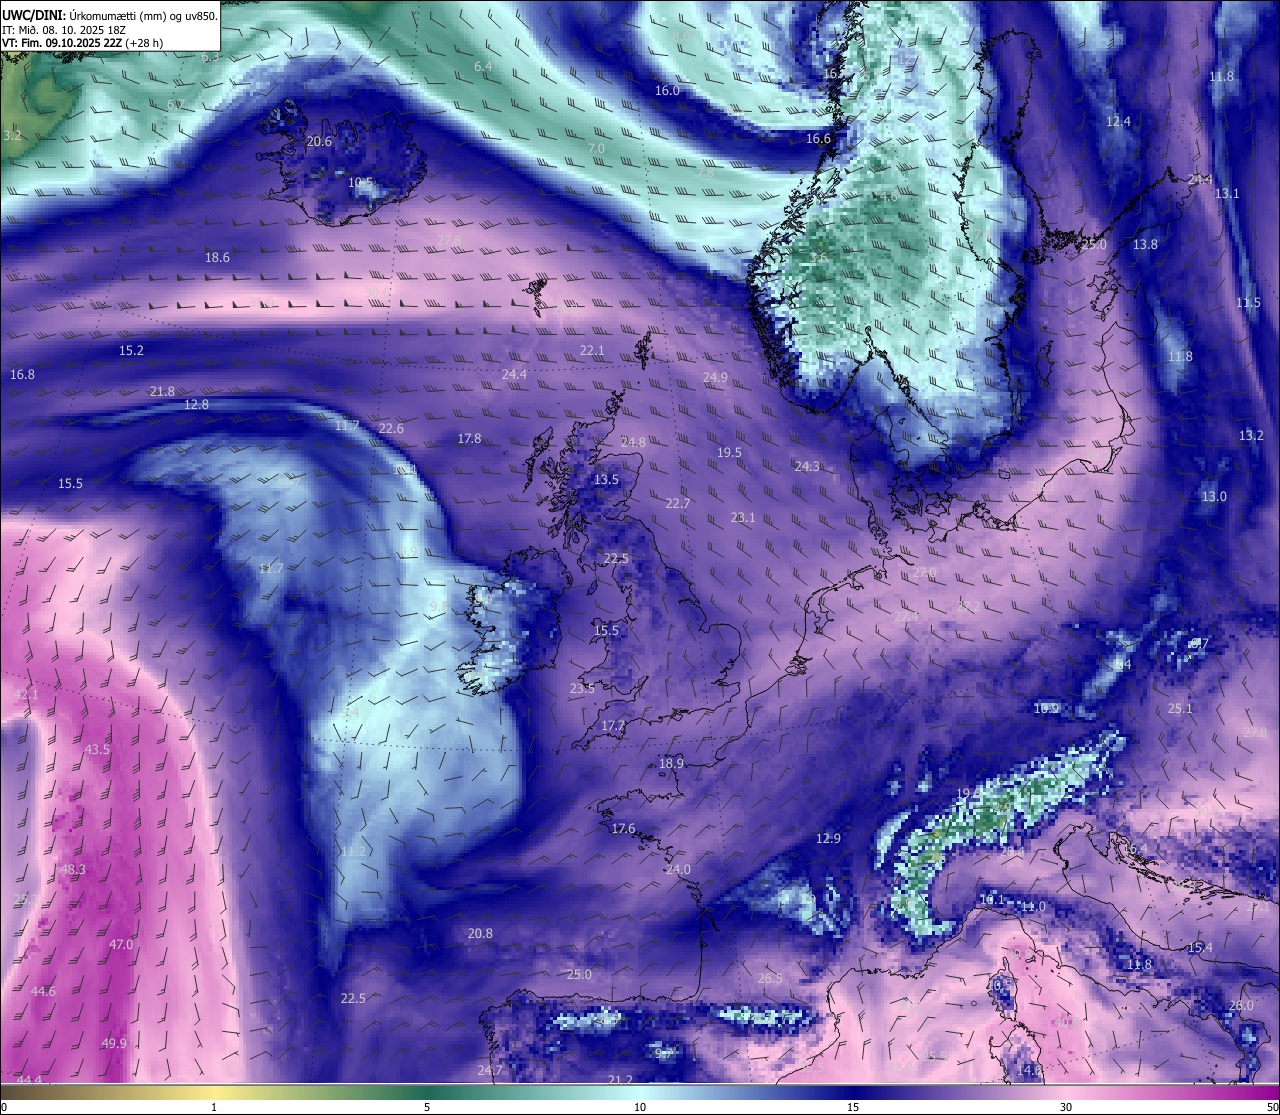Click the 47.0 value label
The image size is (1280, 1115).
point(121,944)
